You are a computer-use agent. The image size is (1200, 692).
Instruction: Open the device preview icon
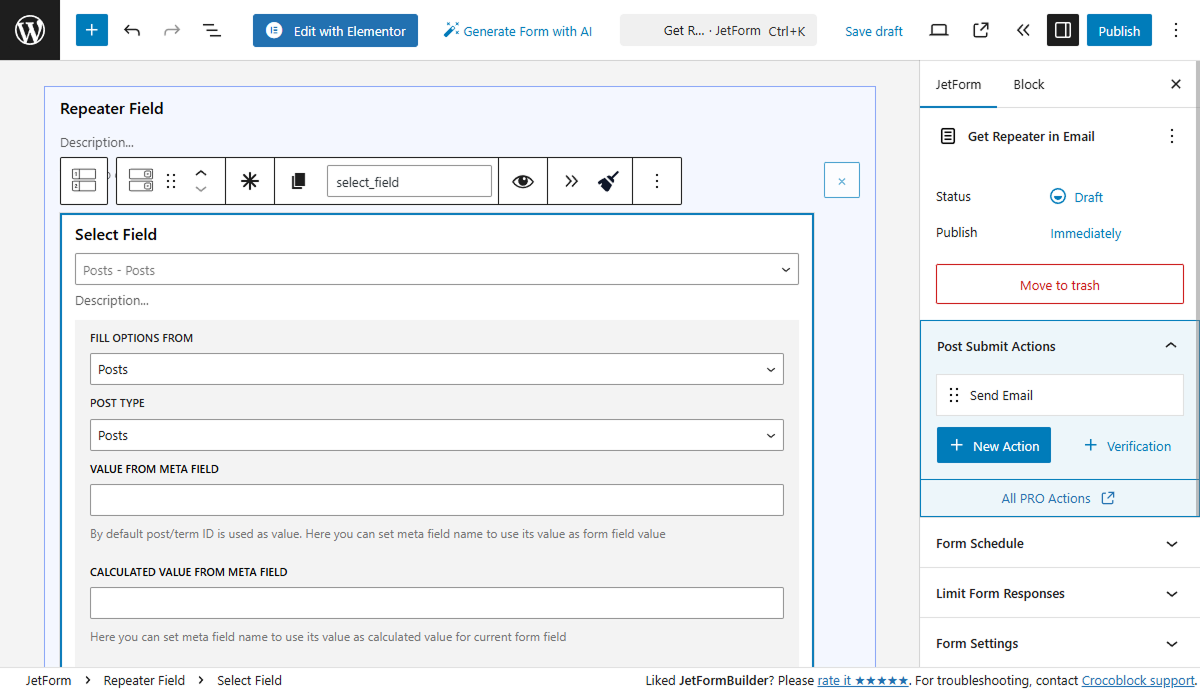pos(939,31)
